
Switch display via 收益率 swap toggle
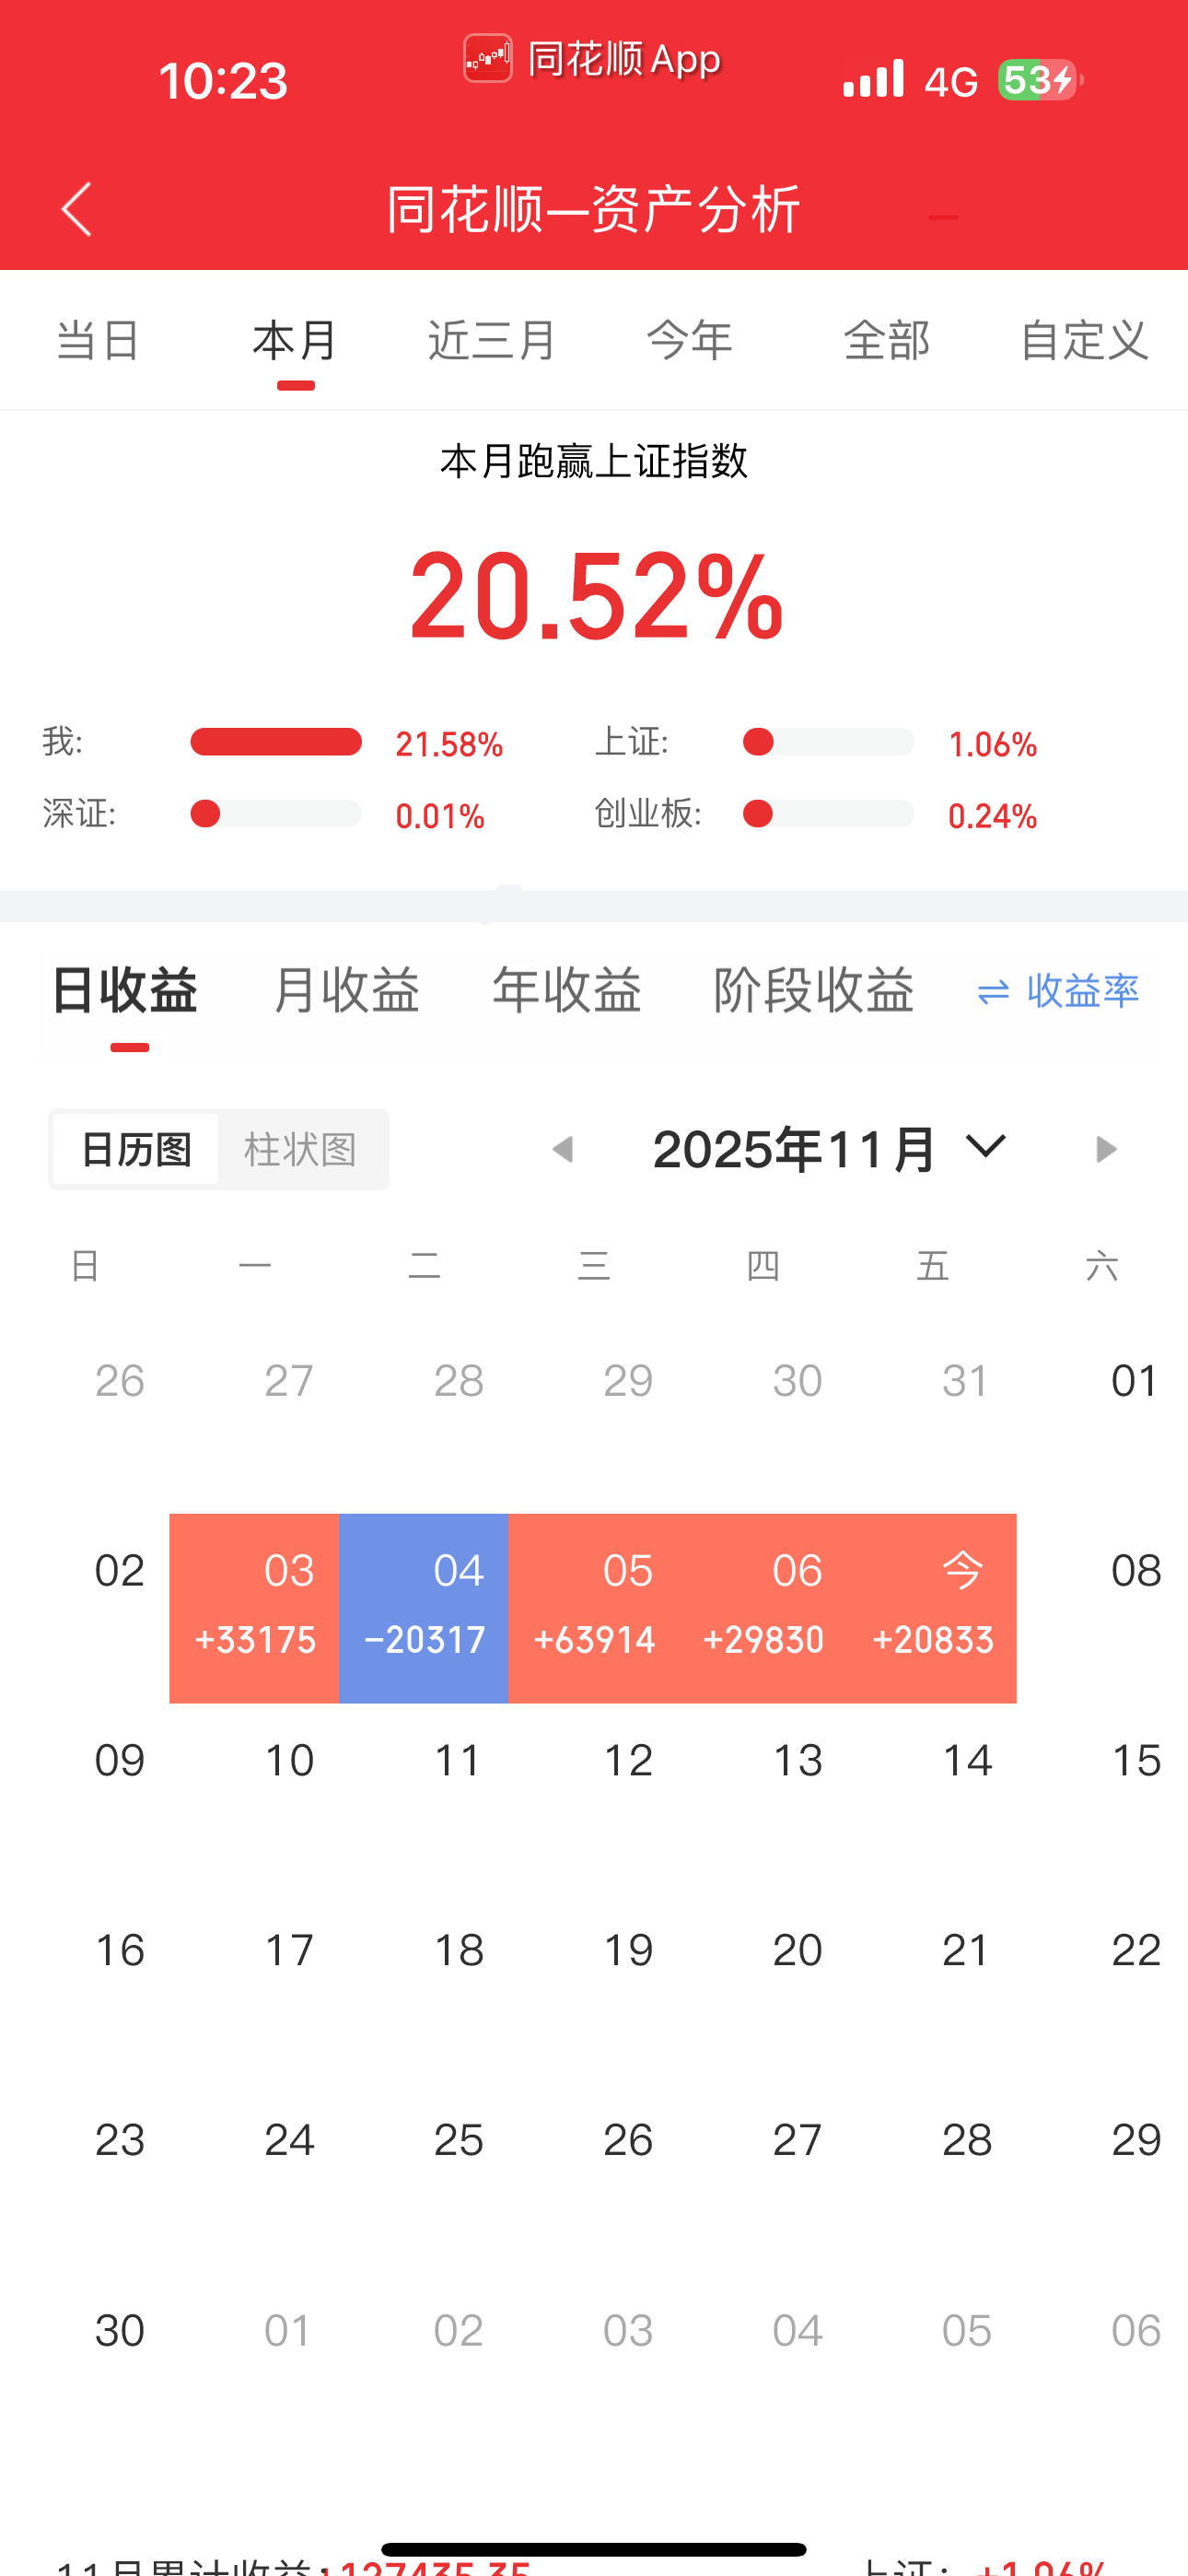[x=1058, y=991]
